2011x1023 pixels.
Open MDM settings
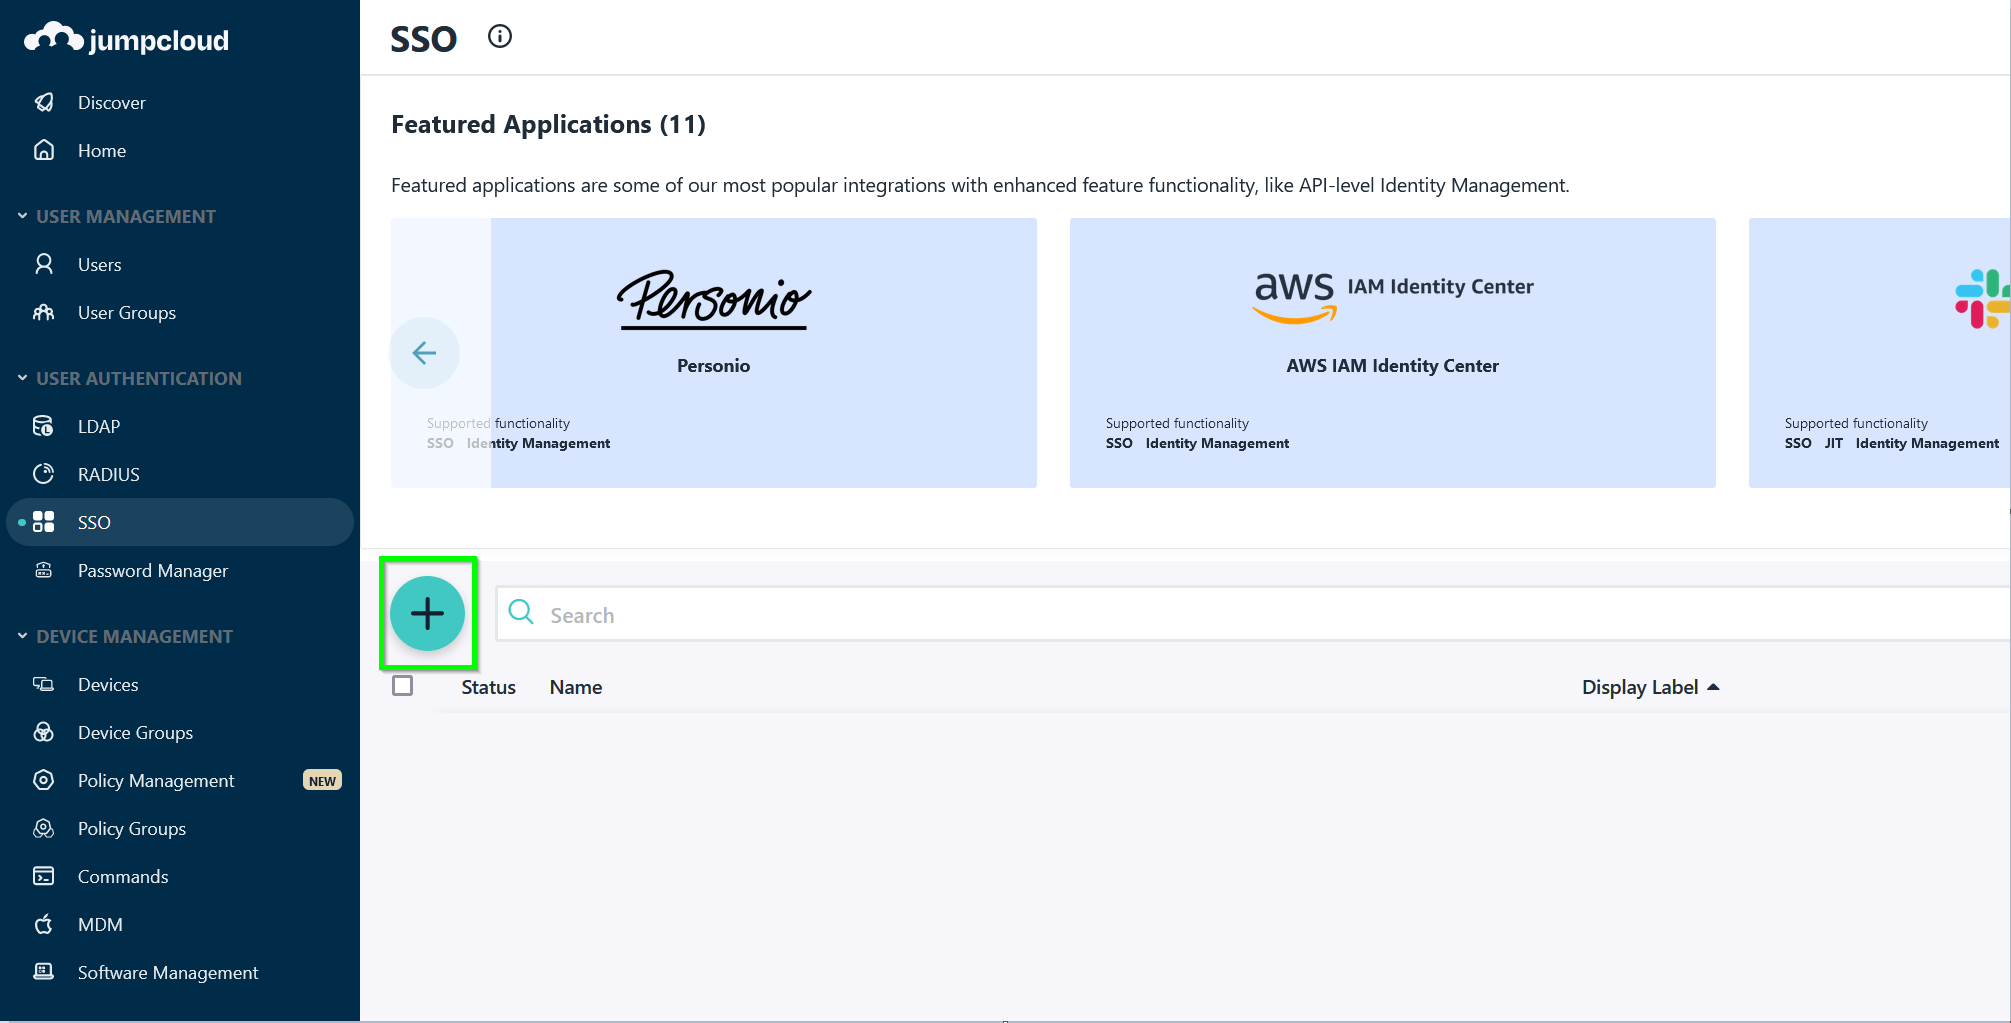[100, 925]
